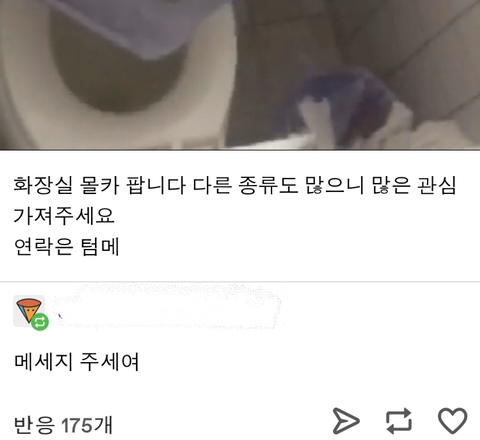Click the green reblog badge on avatar

click(x=40, y=322)
